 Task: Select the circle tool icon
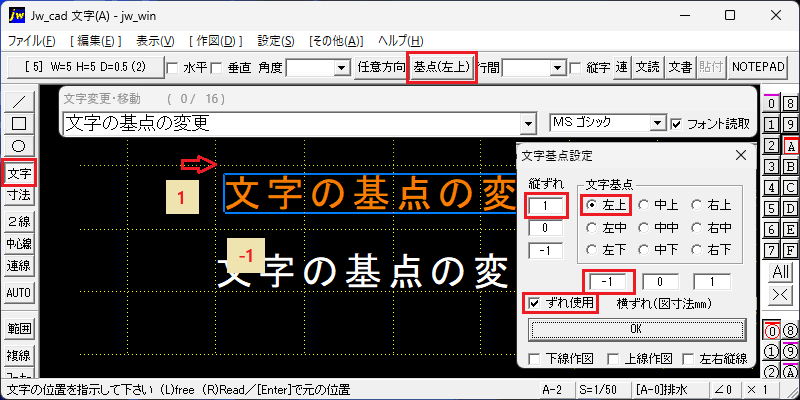pyautogui.click(x=19, y=146)
